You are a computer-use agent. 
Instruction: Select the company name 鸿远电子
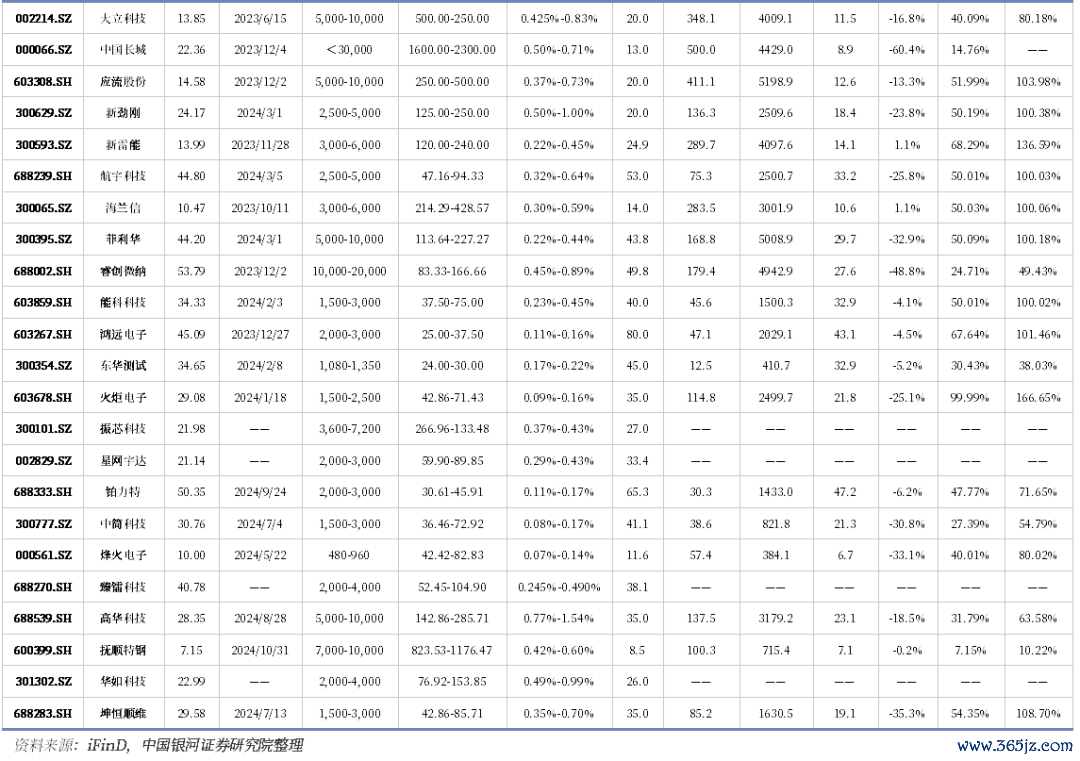point(123,335)
